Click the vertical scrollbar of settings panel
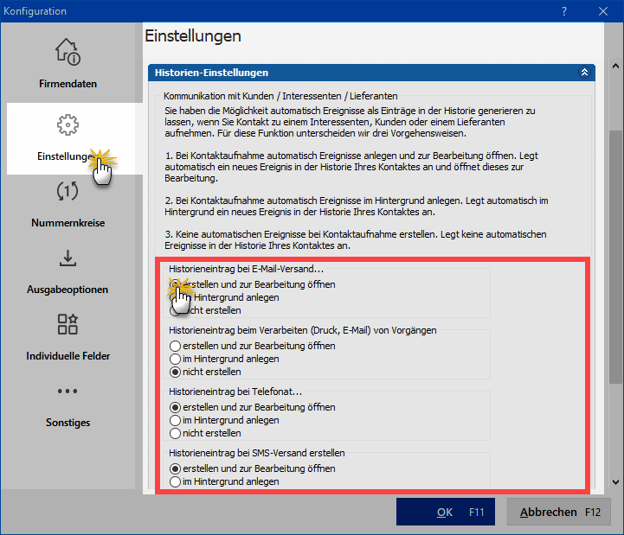Viewport: 624px width, 535px height. click(x=615, y=300)
